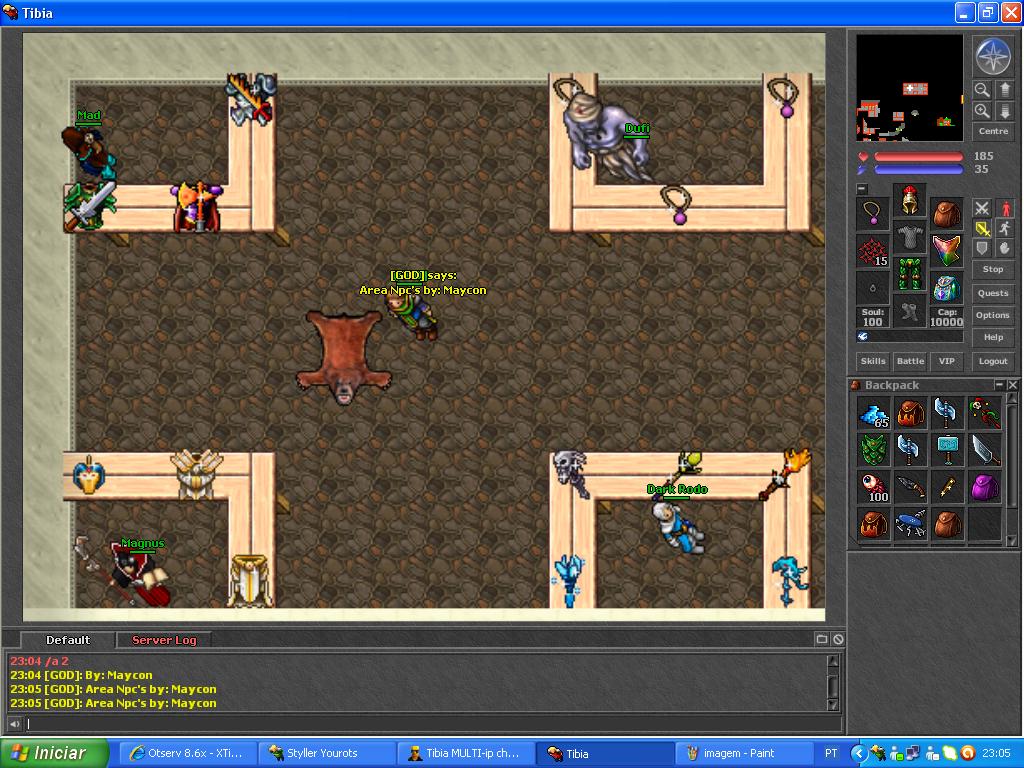The height and width of the screenshot is (768, 1024).
Task: Open the Windows Iniciar start menu
Action: [54, 753]
